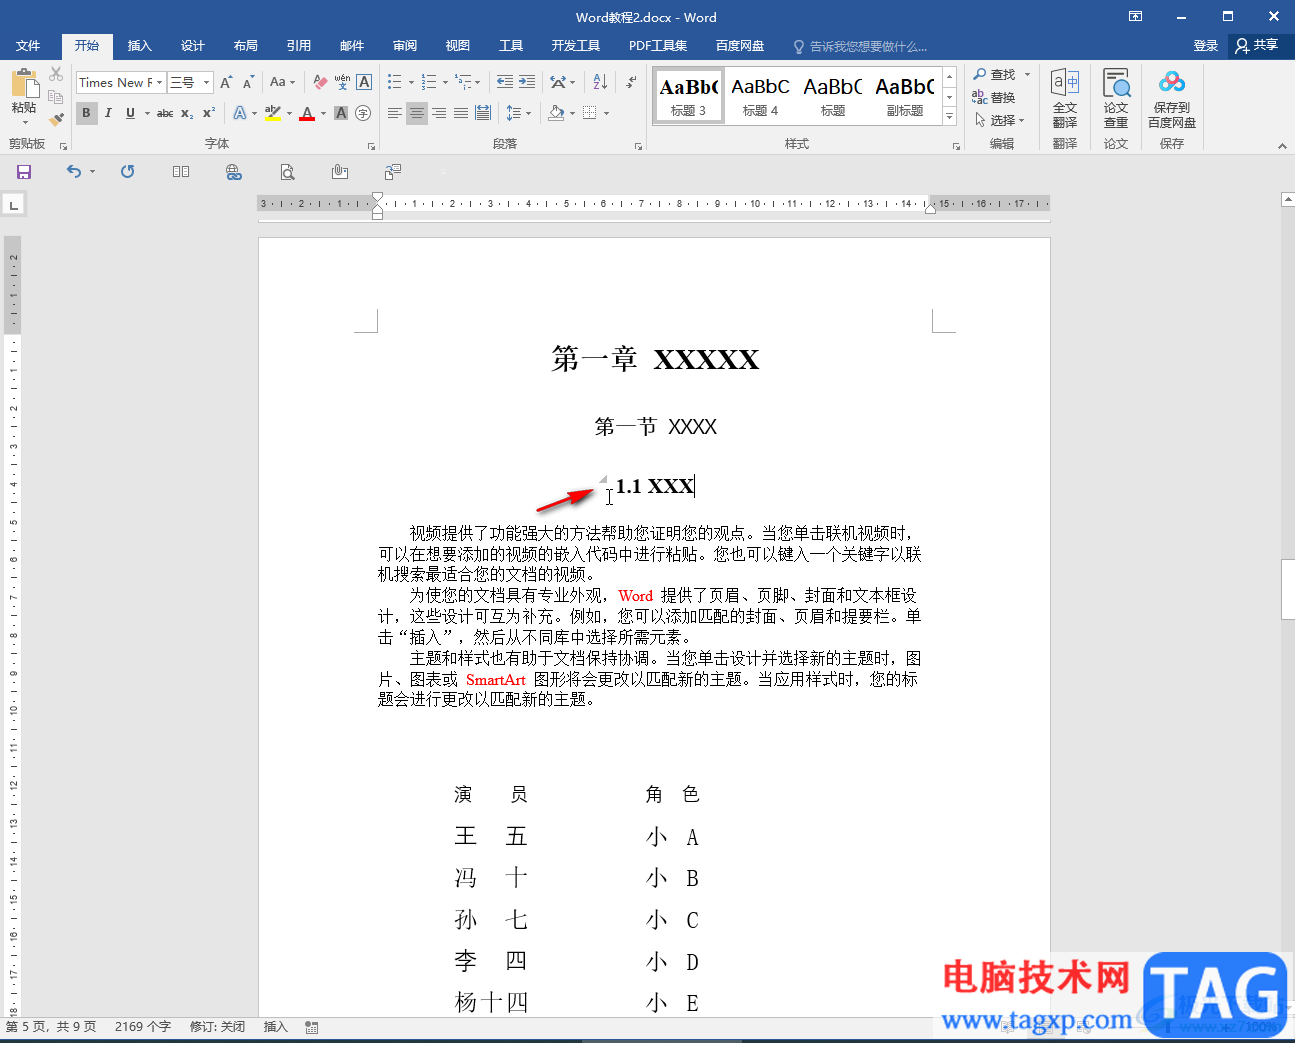Click the yellow text highlight color button
The width and height of the screenshot is (1295, 1043).
273,113
